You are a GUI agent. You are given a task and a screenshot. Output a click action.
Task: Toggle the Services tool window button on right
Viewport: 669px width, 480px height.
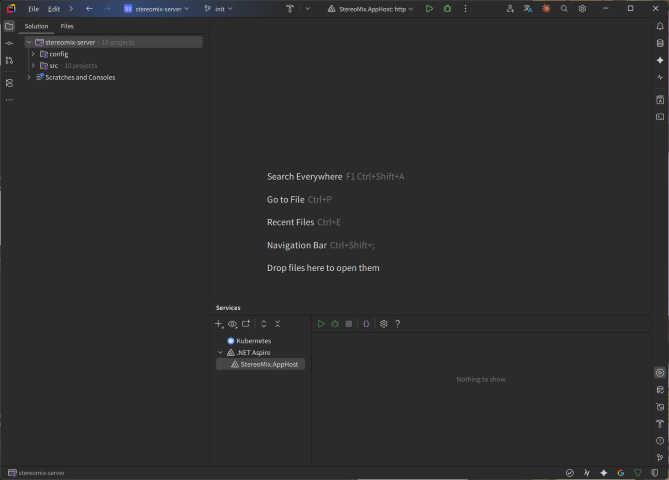pos(659,372)
